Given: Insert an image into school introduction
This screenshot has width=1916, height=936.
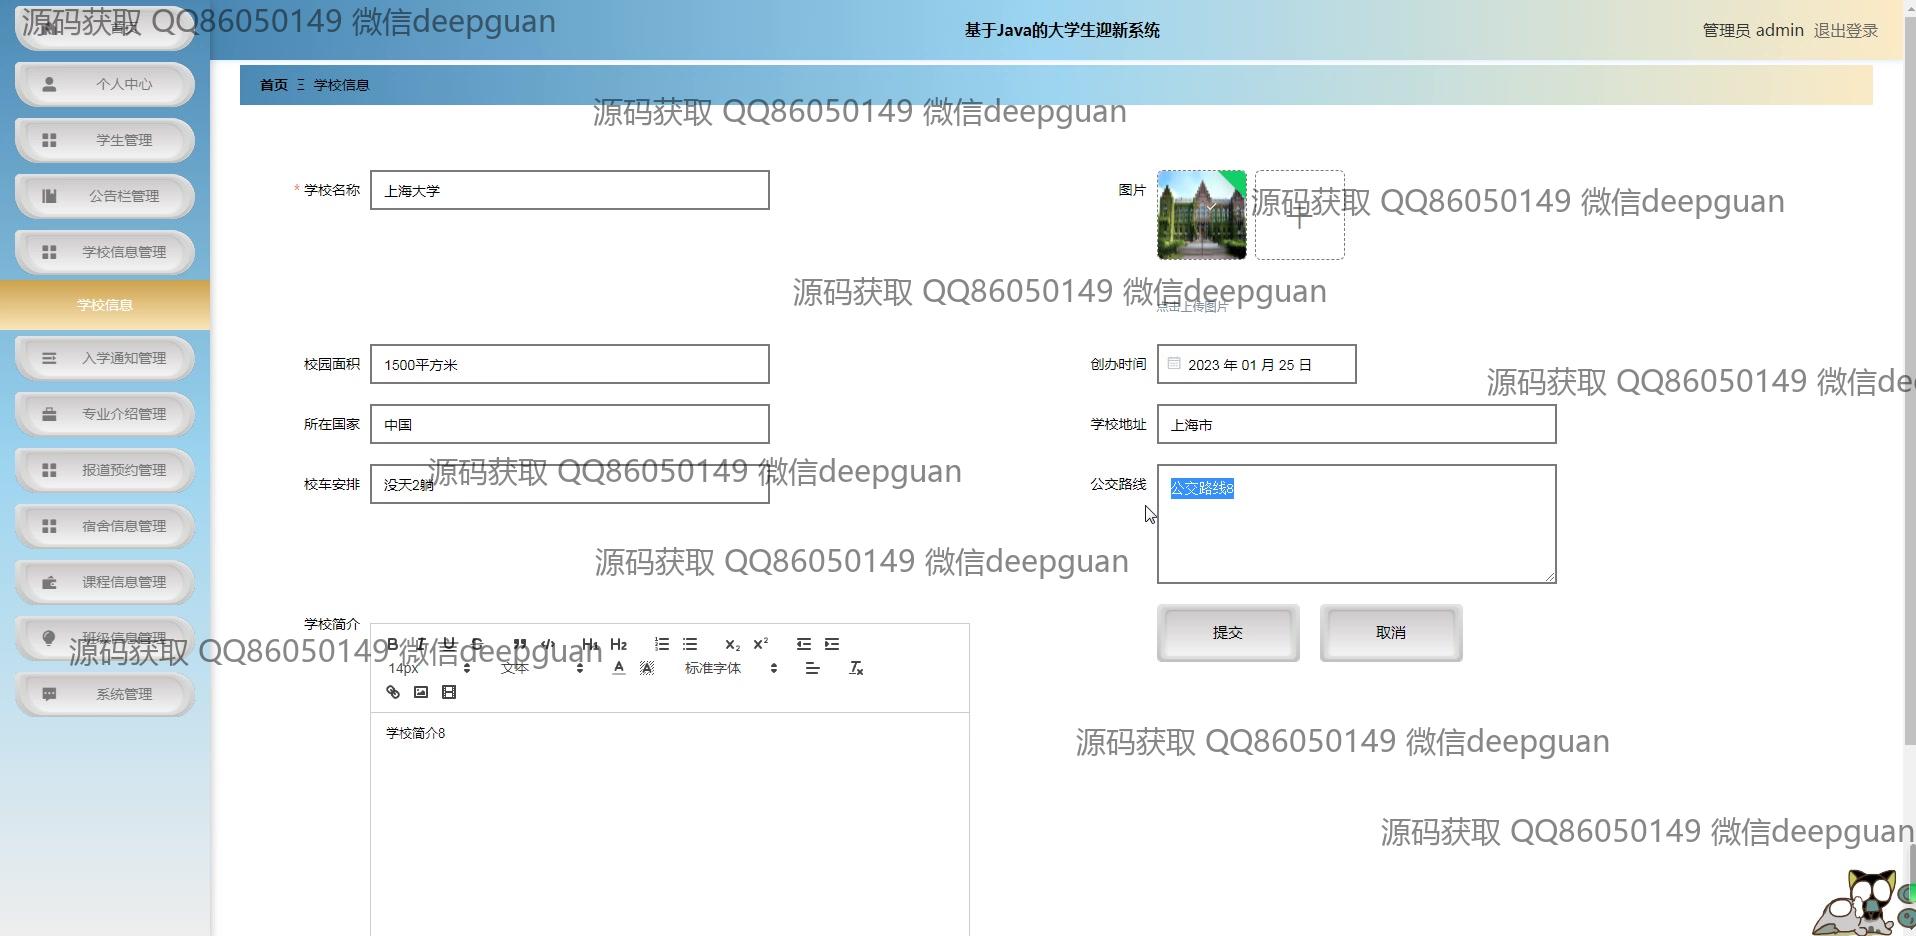Looking at the screenshot, I should pyautogui.click(x=421, y=692).
